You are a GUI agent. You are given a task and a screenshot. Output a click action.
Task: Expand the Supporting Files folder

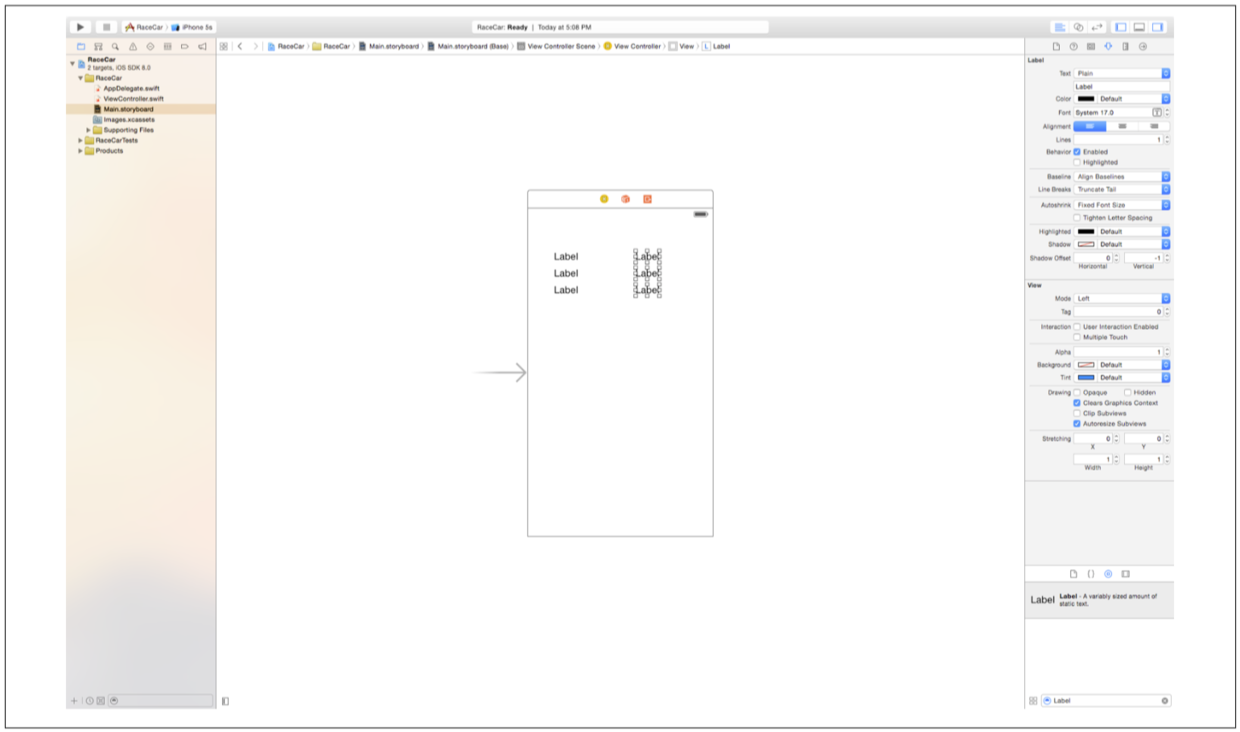tap(89, 130)
